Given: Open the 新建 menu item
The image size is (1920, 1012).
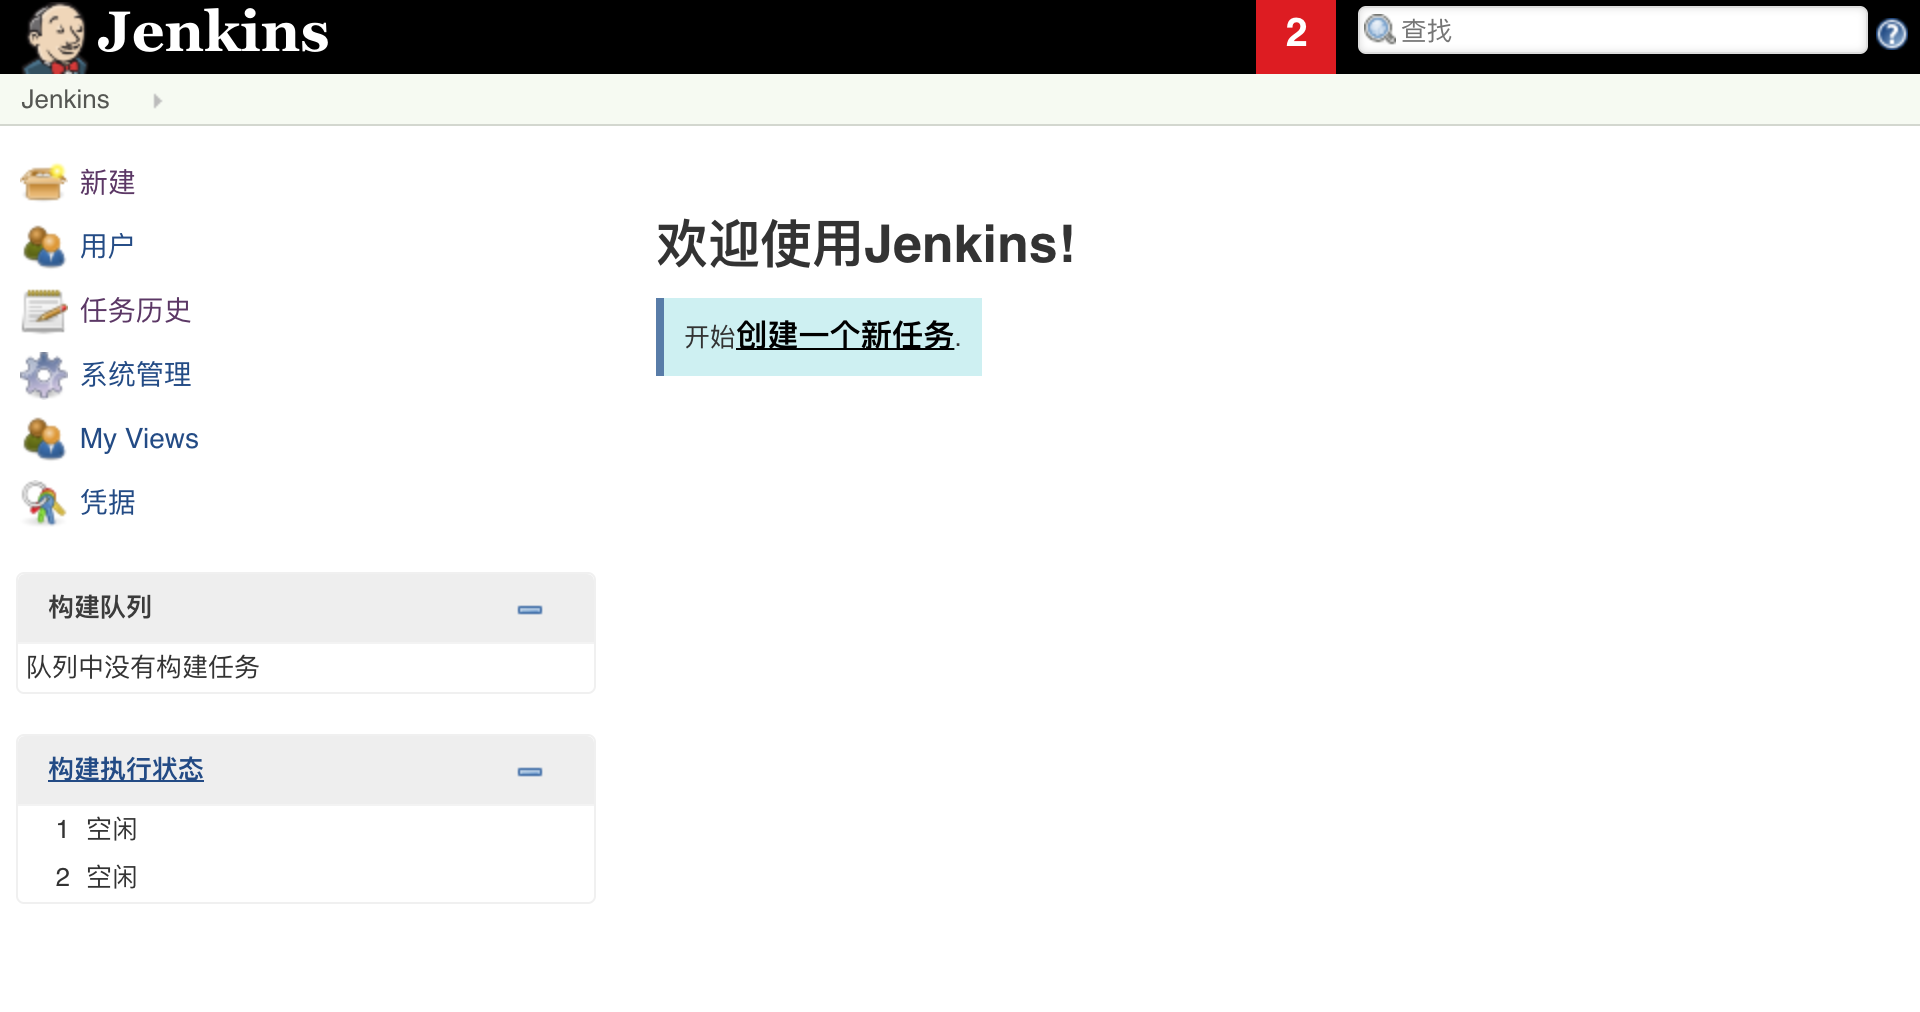Looking at the screenshot, I should (x=107, y=183).
